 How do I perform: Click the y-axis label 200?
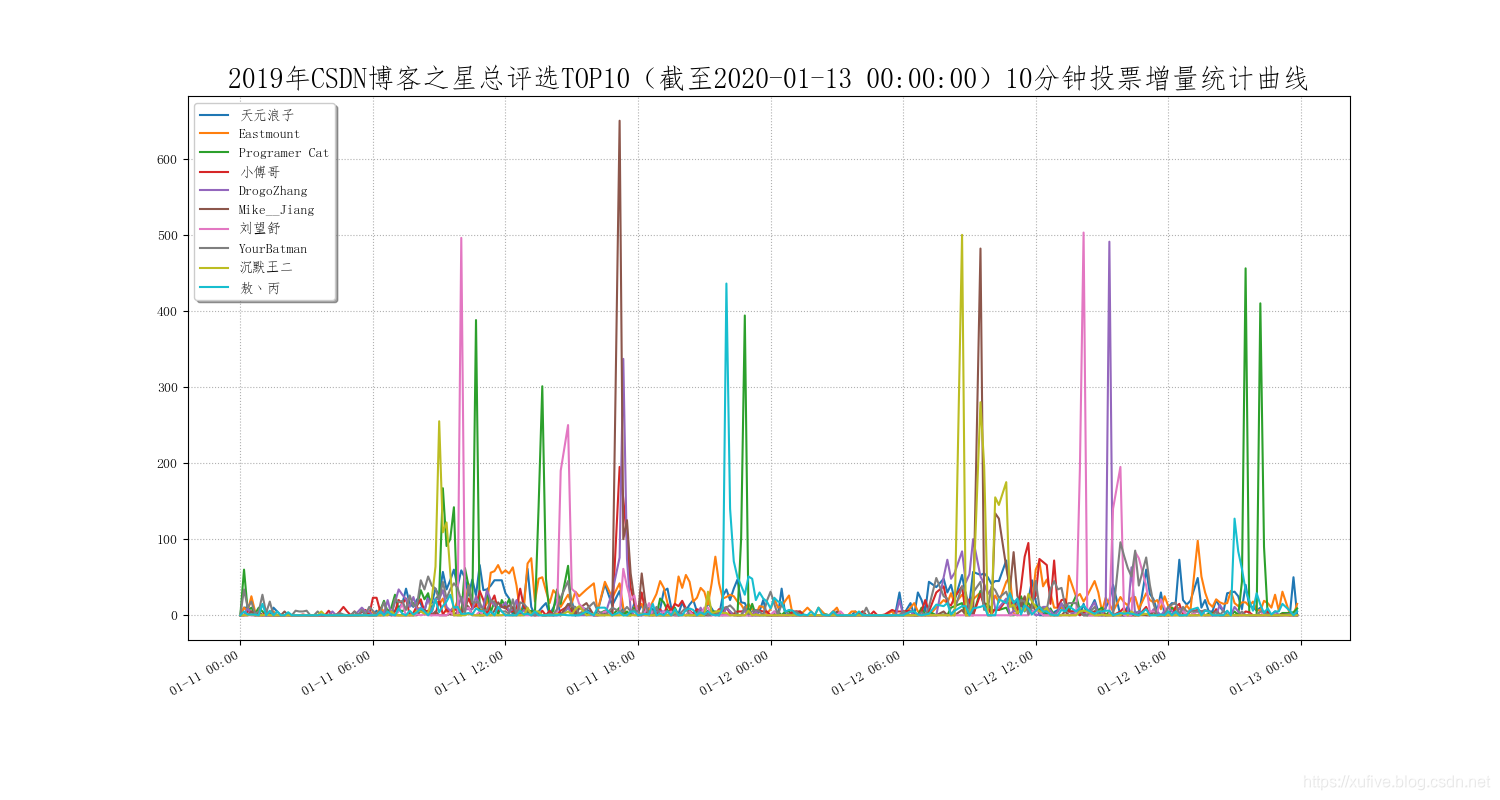166,464
